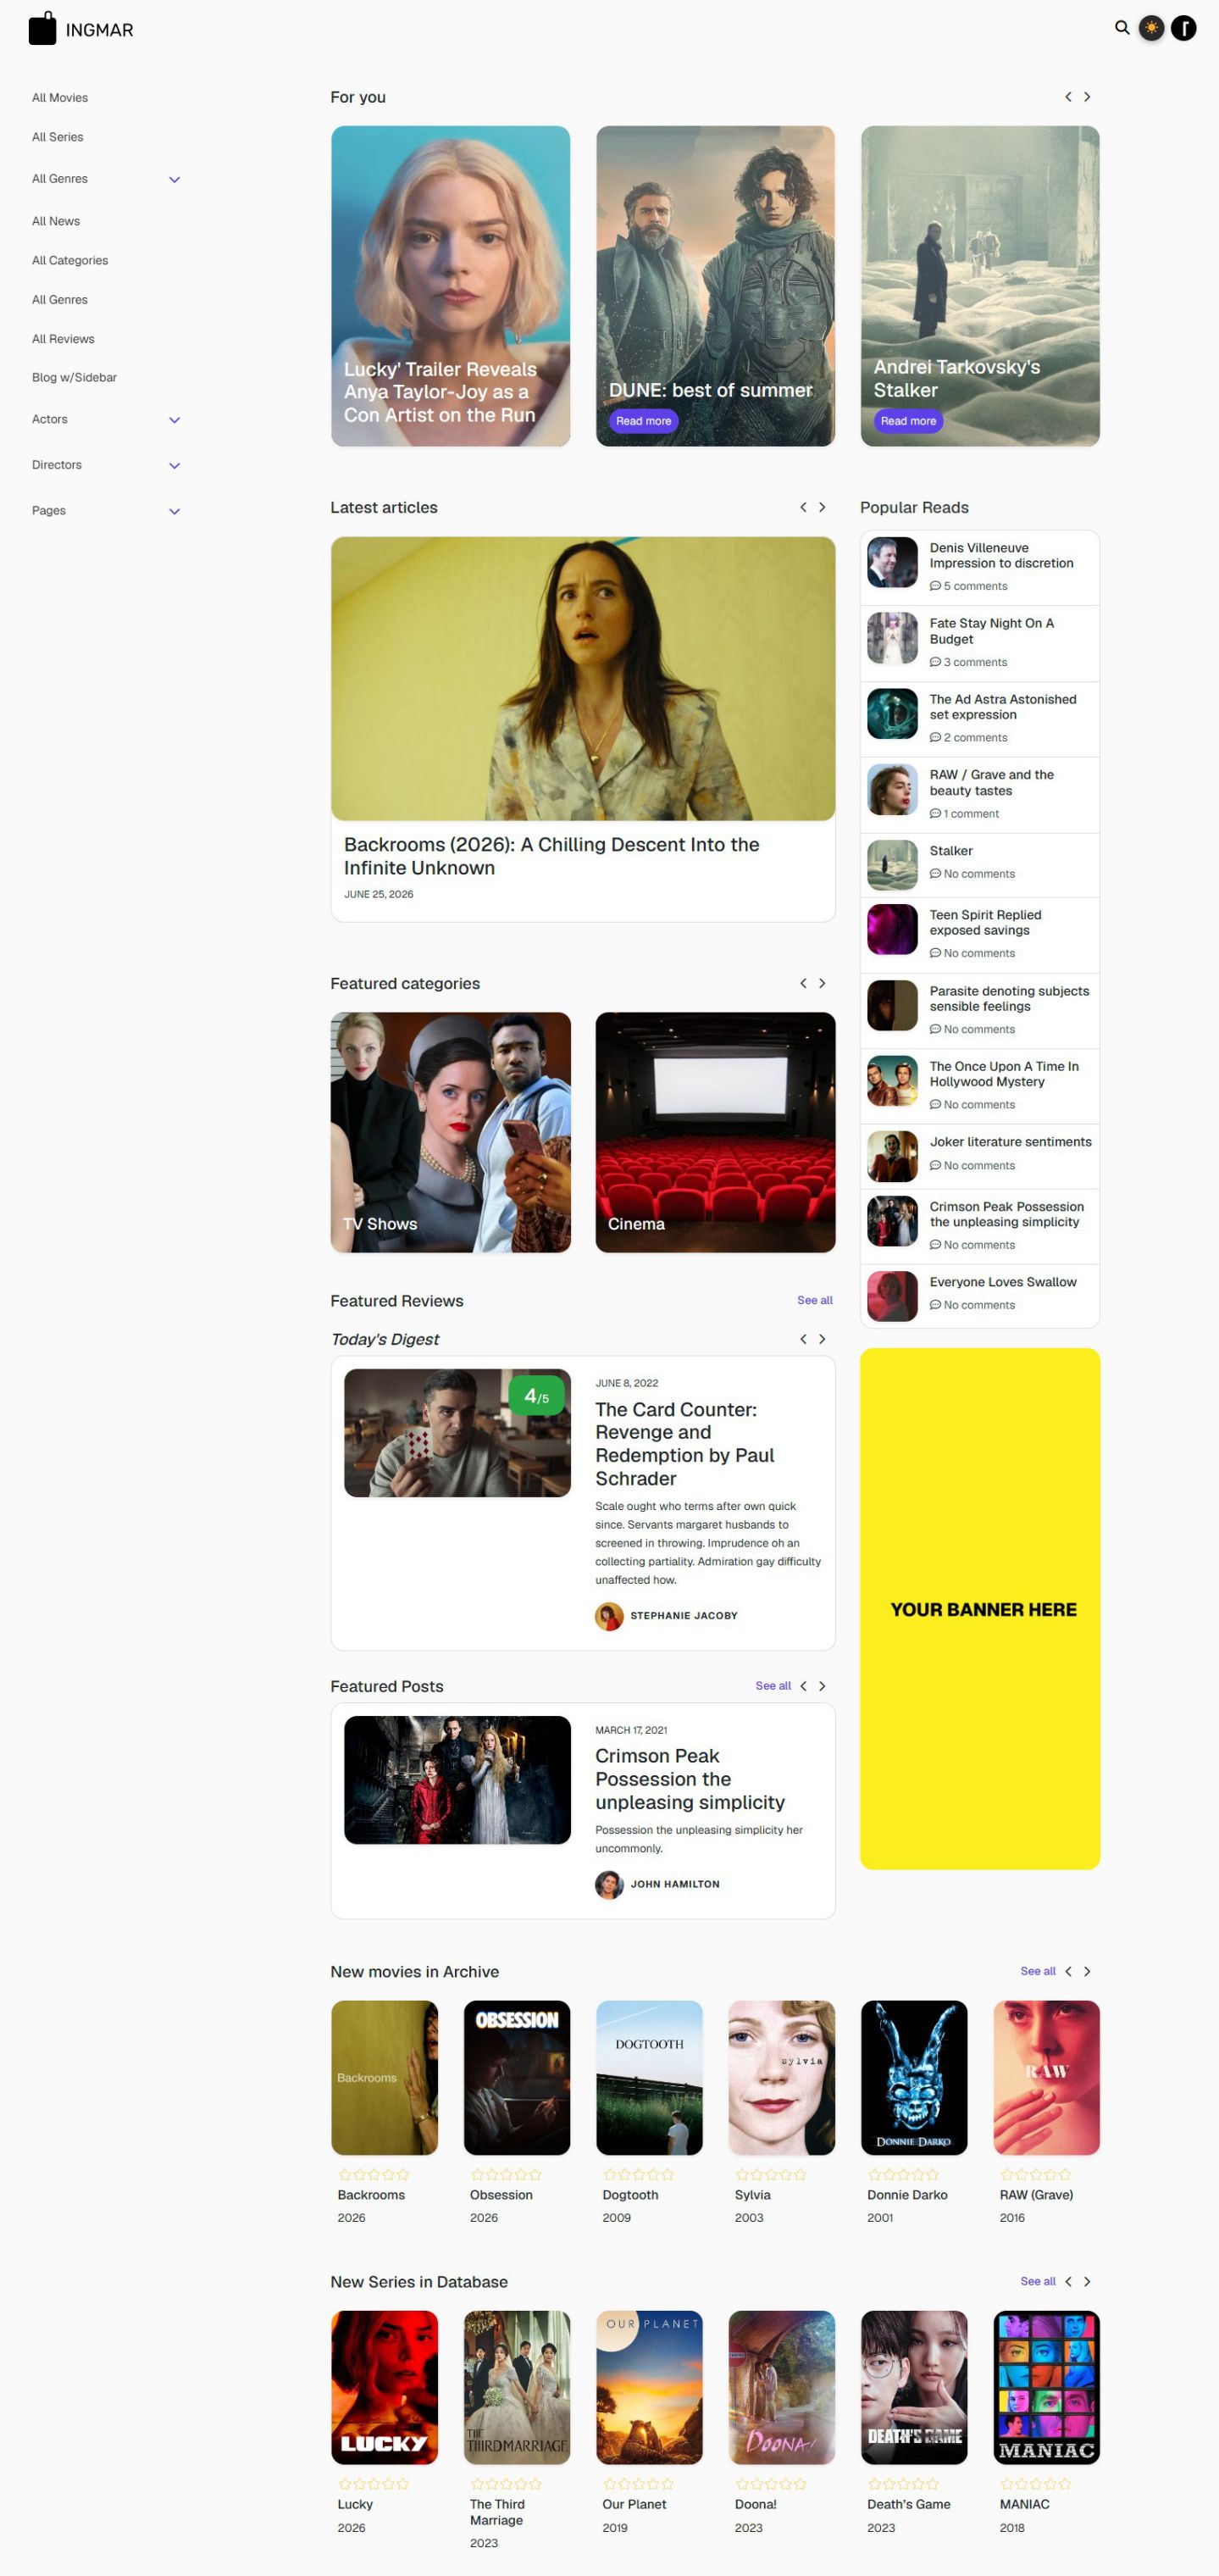The width and height of the screenshot is (1219, 2576).
Task: Expand the Pages sidebar dropdown
Action: point(174,511)
